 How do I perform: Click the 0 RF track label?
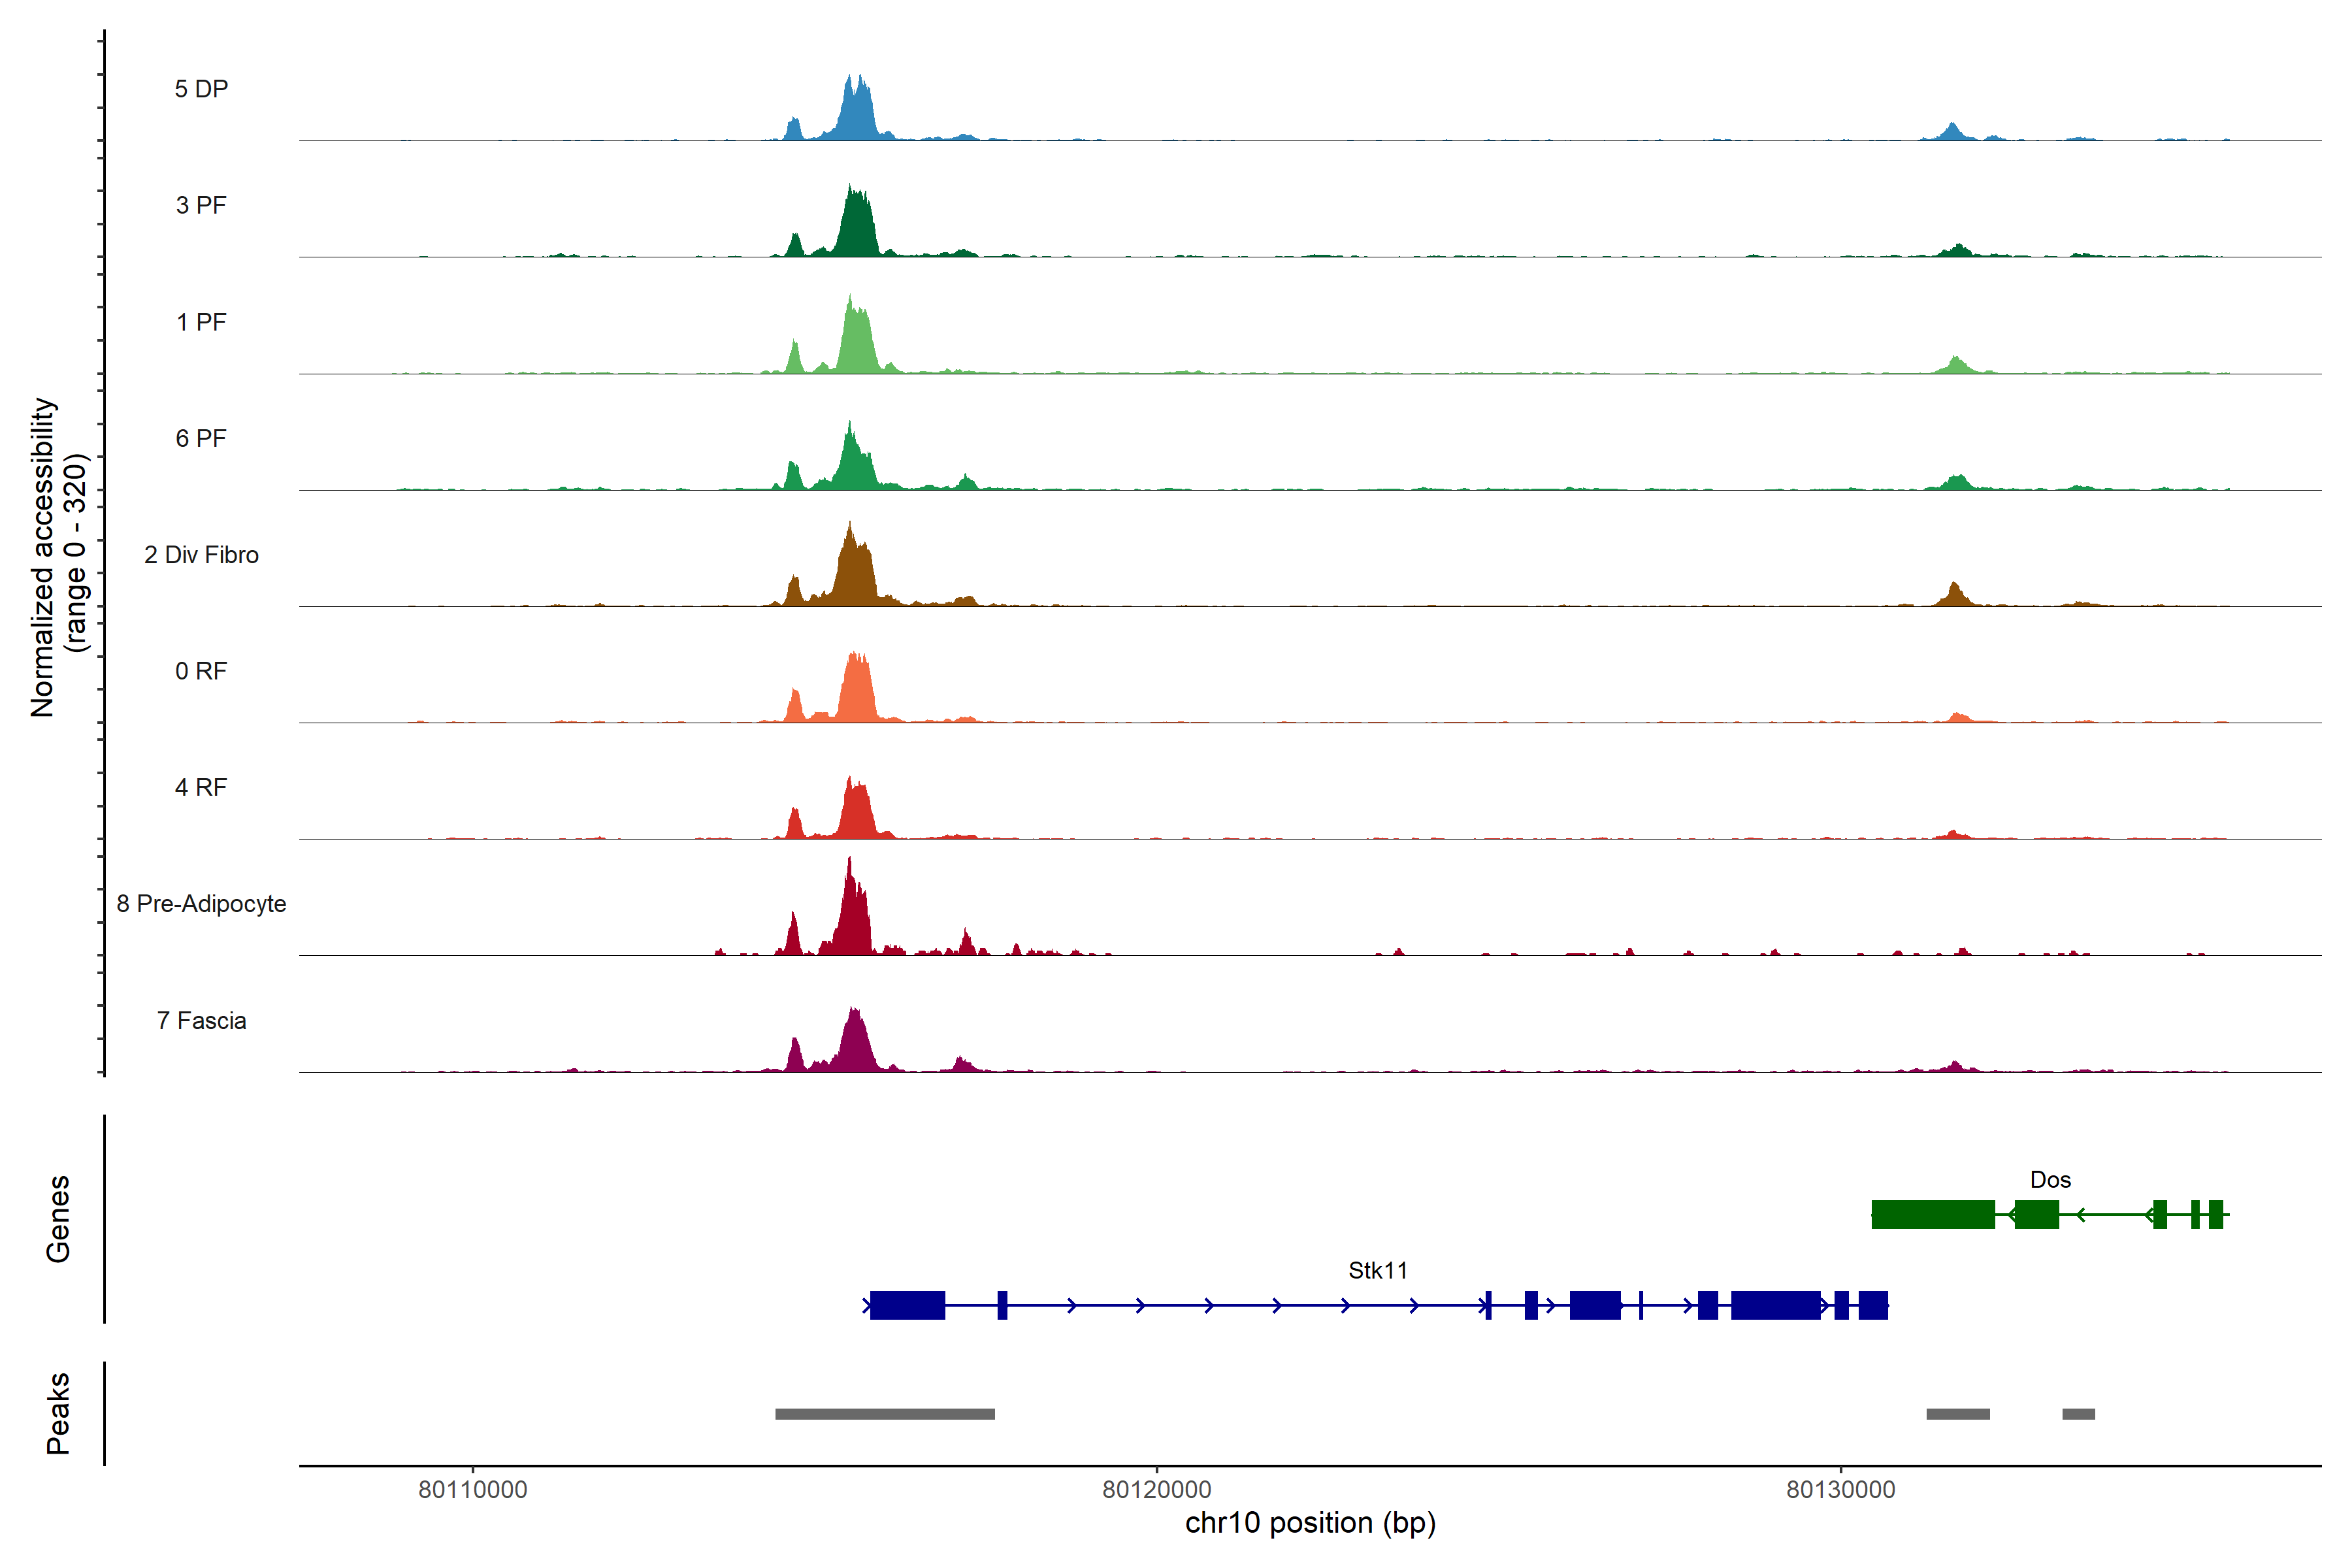click(x=201, y=671)
